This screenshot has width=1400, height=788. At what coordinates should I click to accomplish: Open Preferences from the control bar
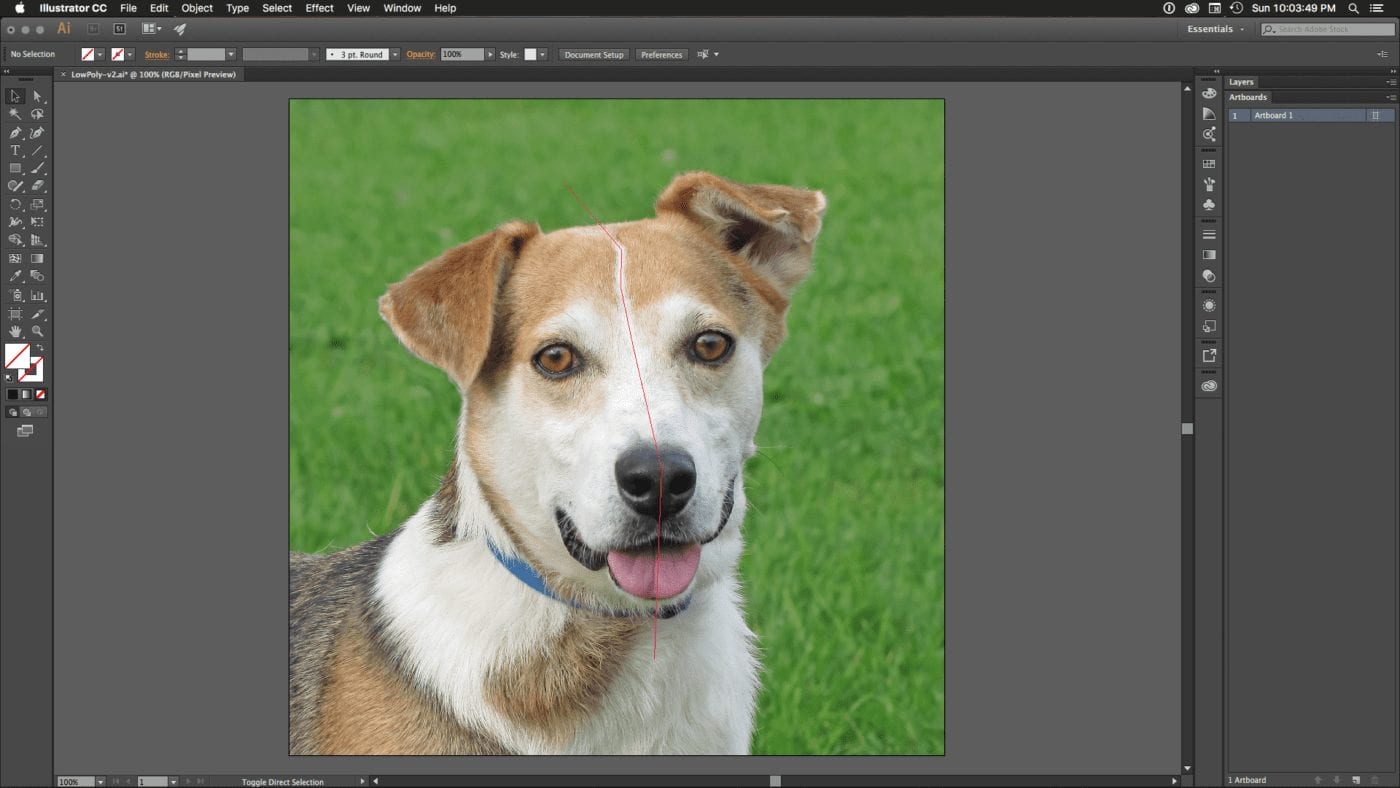coord(661,55)
